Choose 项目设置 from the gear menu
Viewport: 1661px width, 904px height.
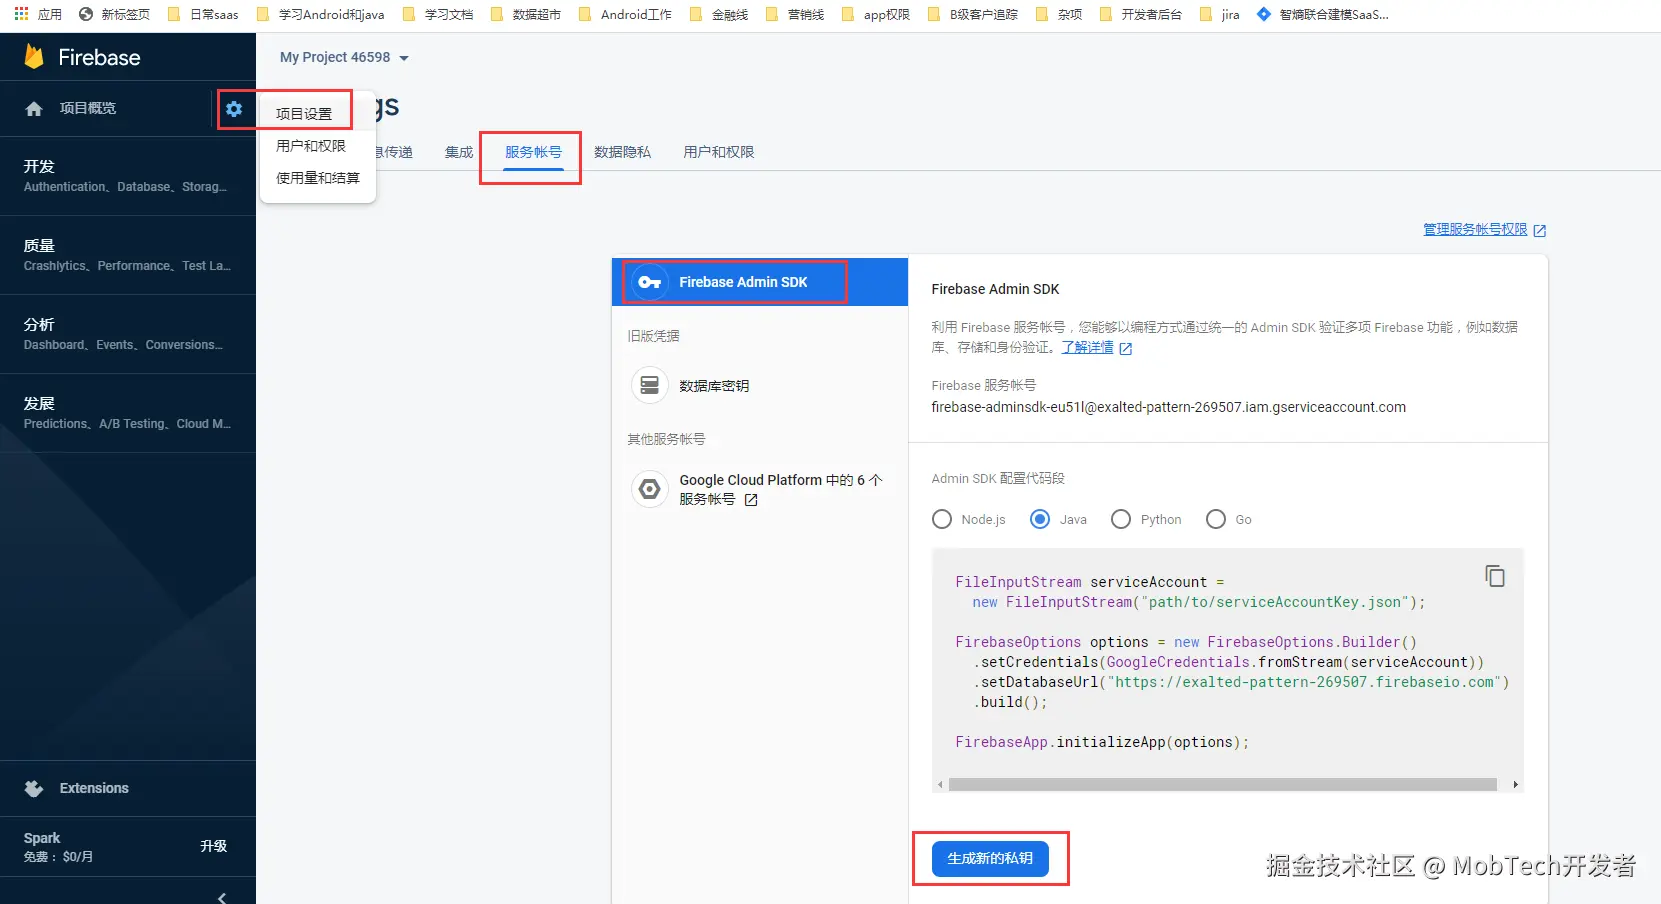pyautogui.click(x=317, y=113)
